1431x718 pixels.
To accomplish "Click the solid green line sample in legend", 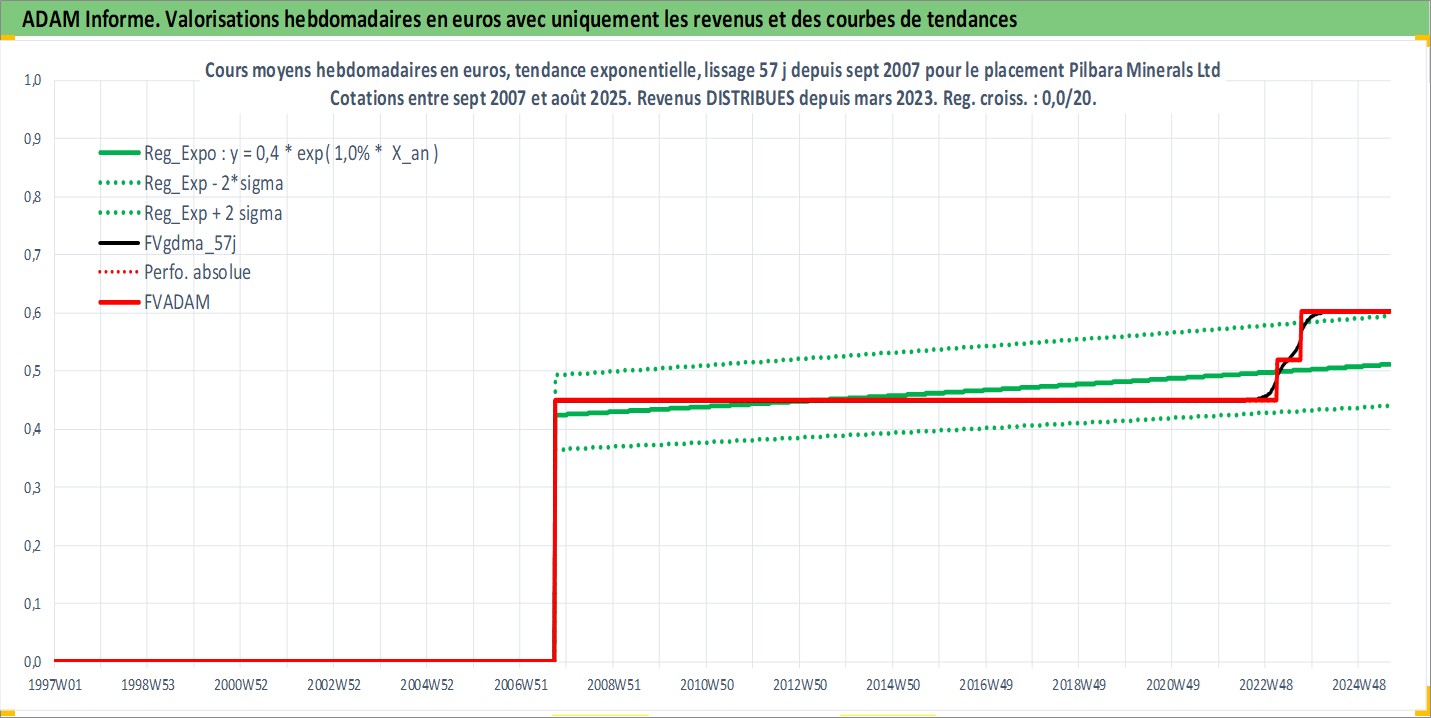I will click(x=118, y=153).
